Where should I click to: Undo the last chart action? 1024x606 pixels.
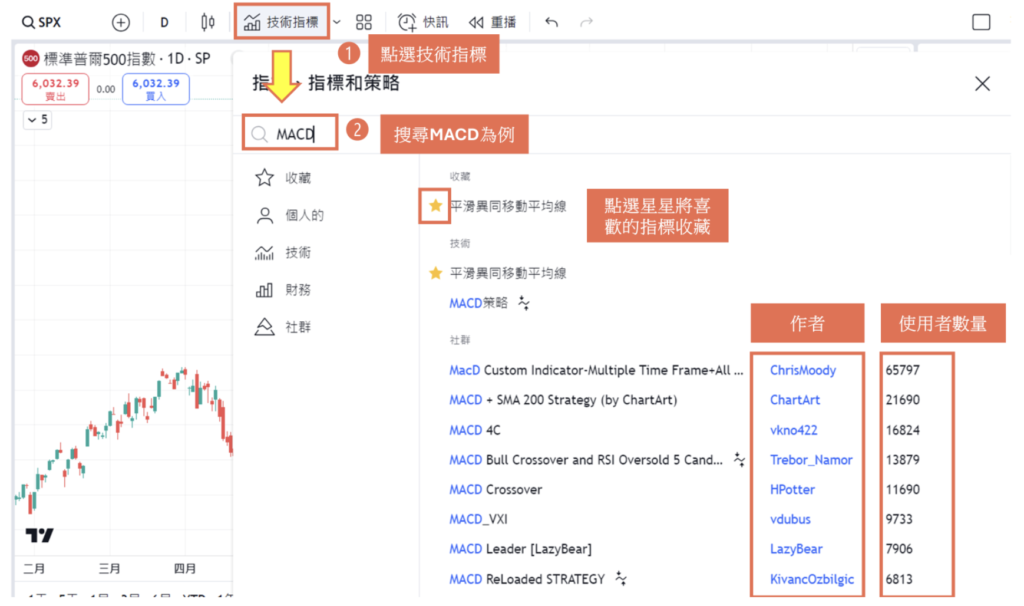[552, 22]
